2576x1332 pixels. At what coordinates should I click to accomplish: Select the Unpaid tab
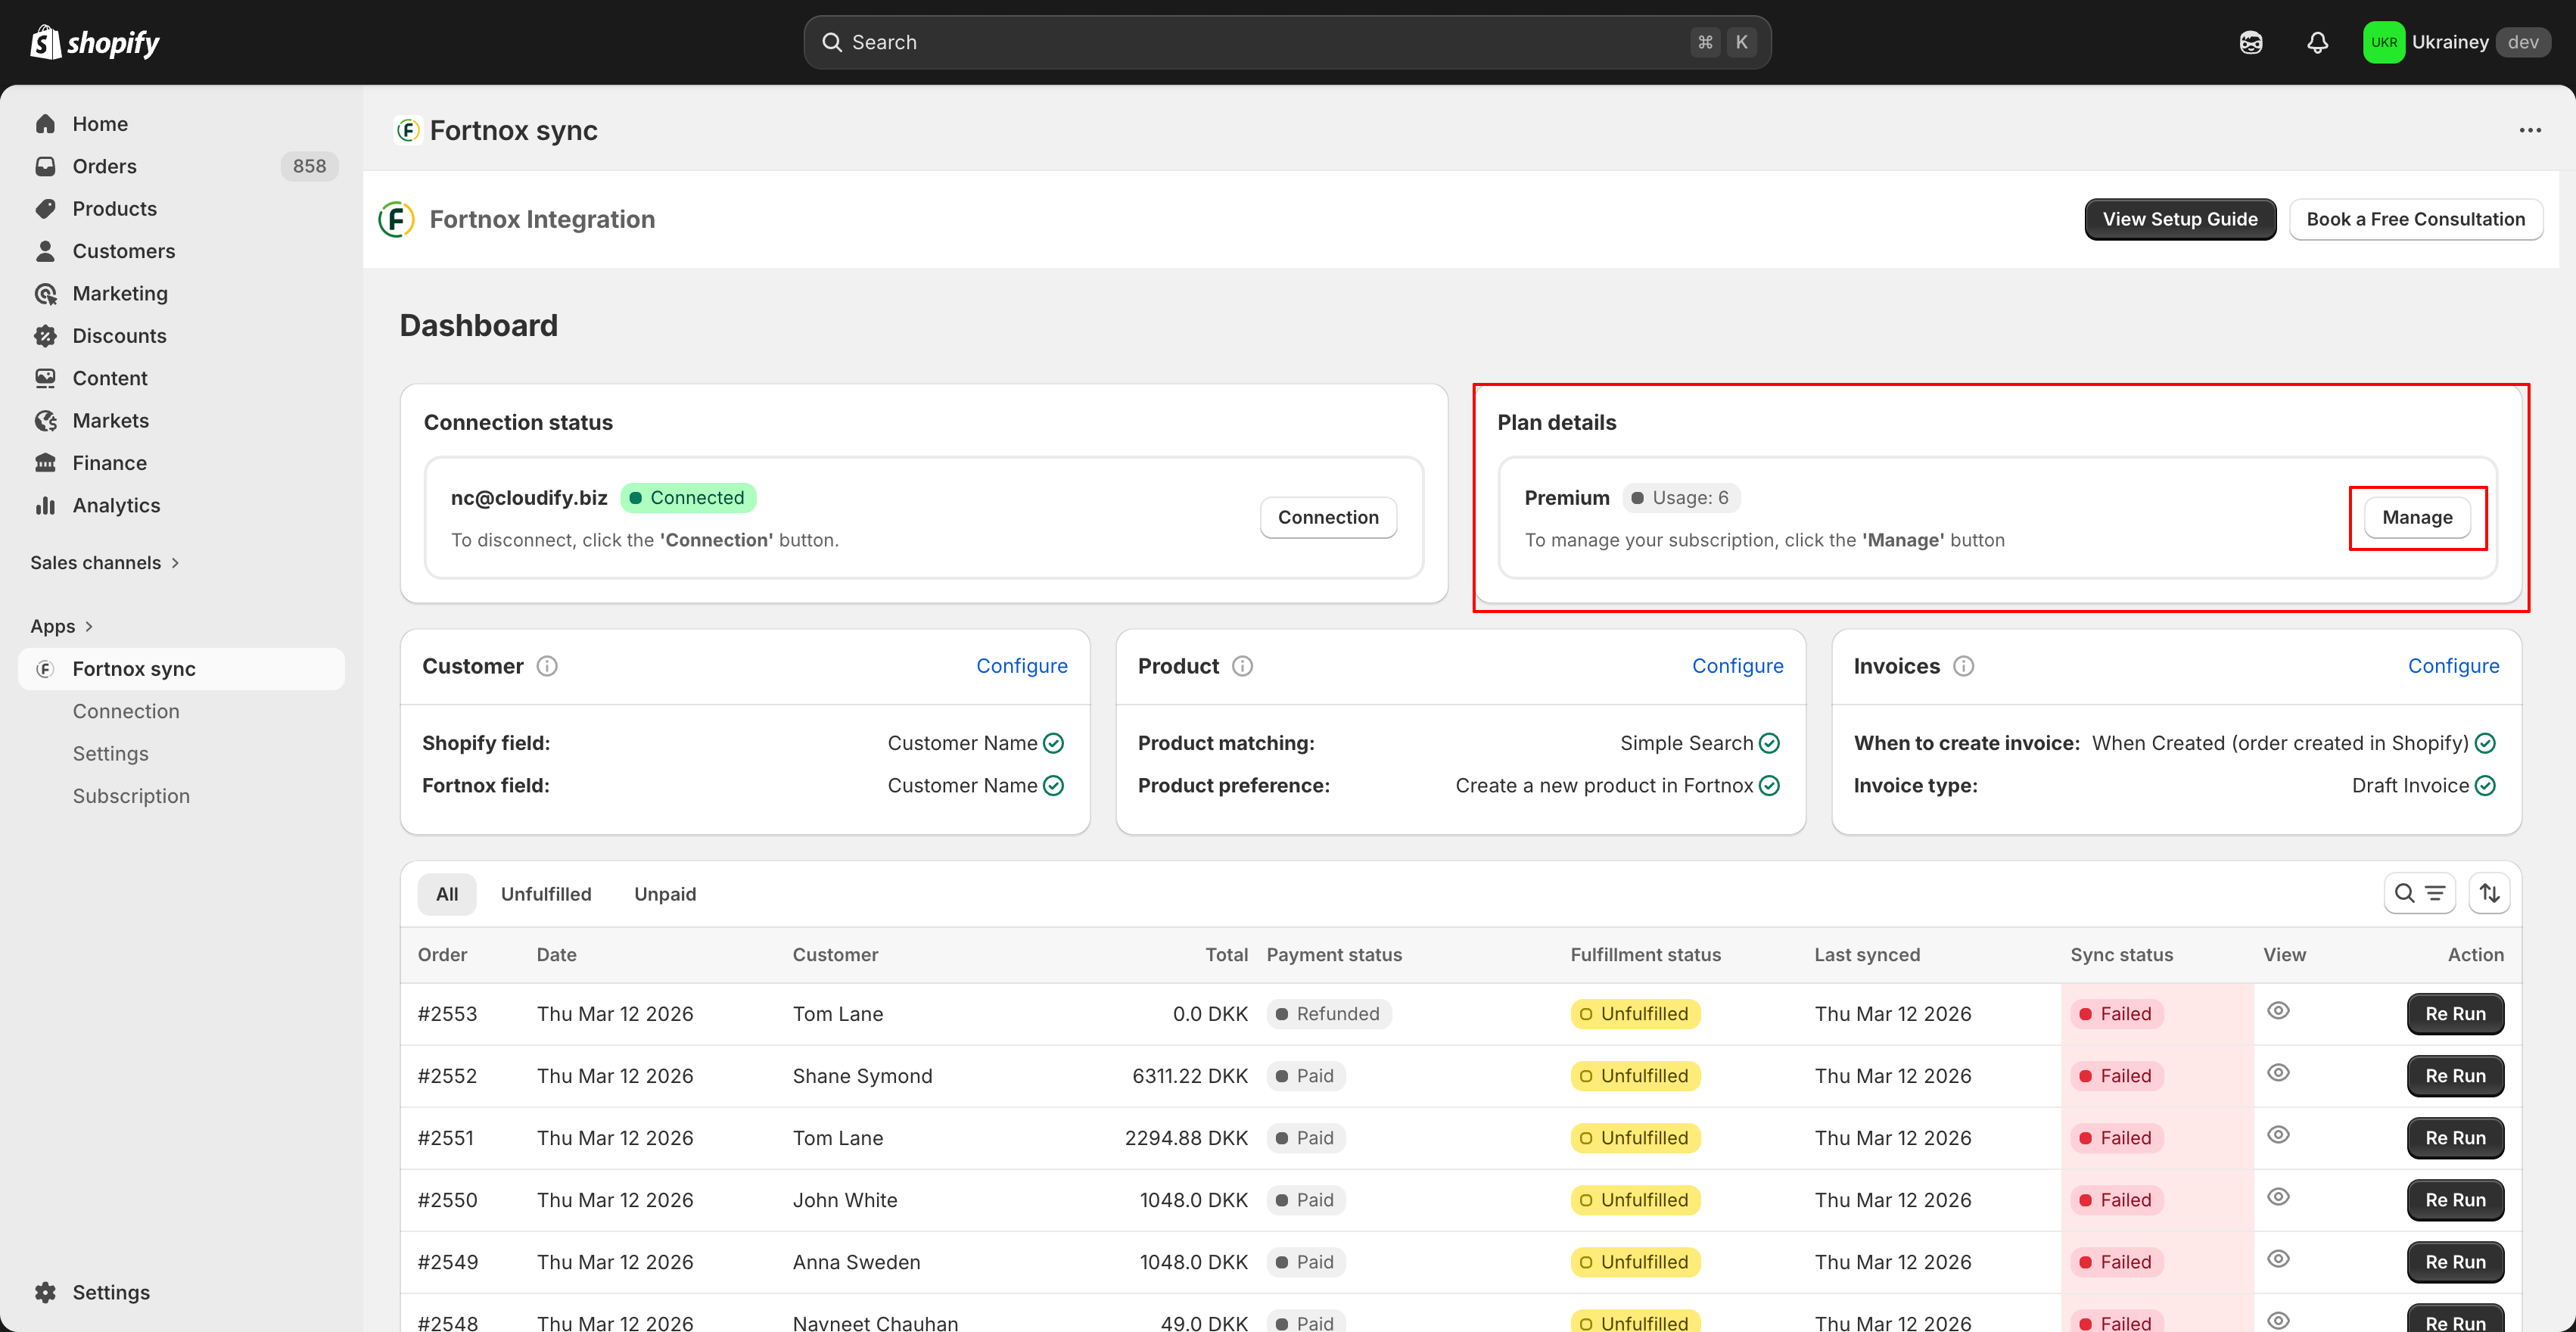click(665, 894)
